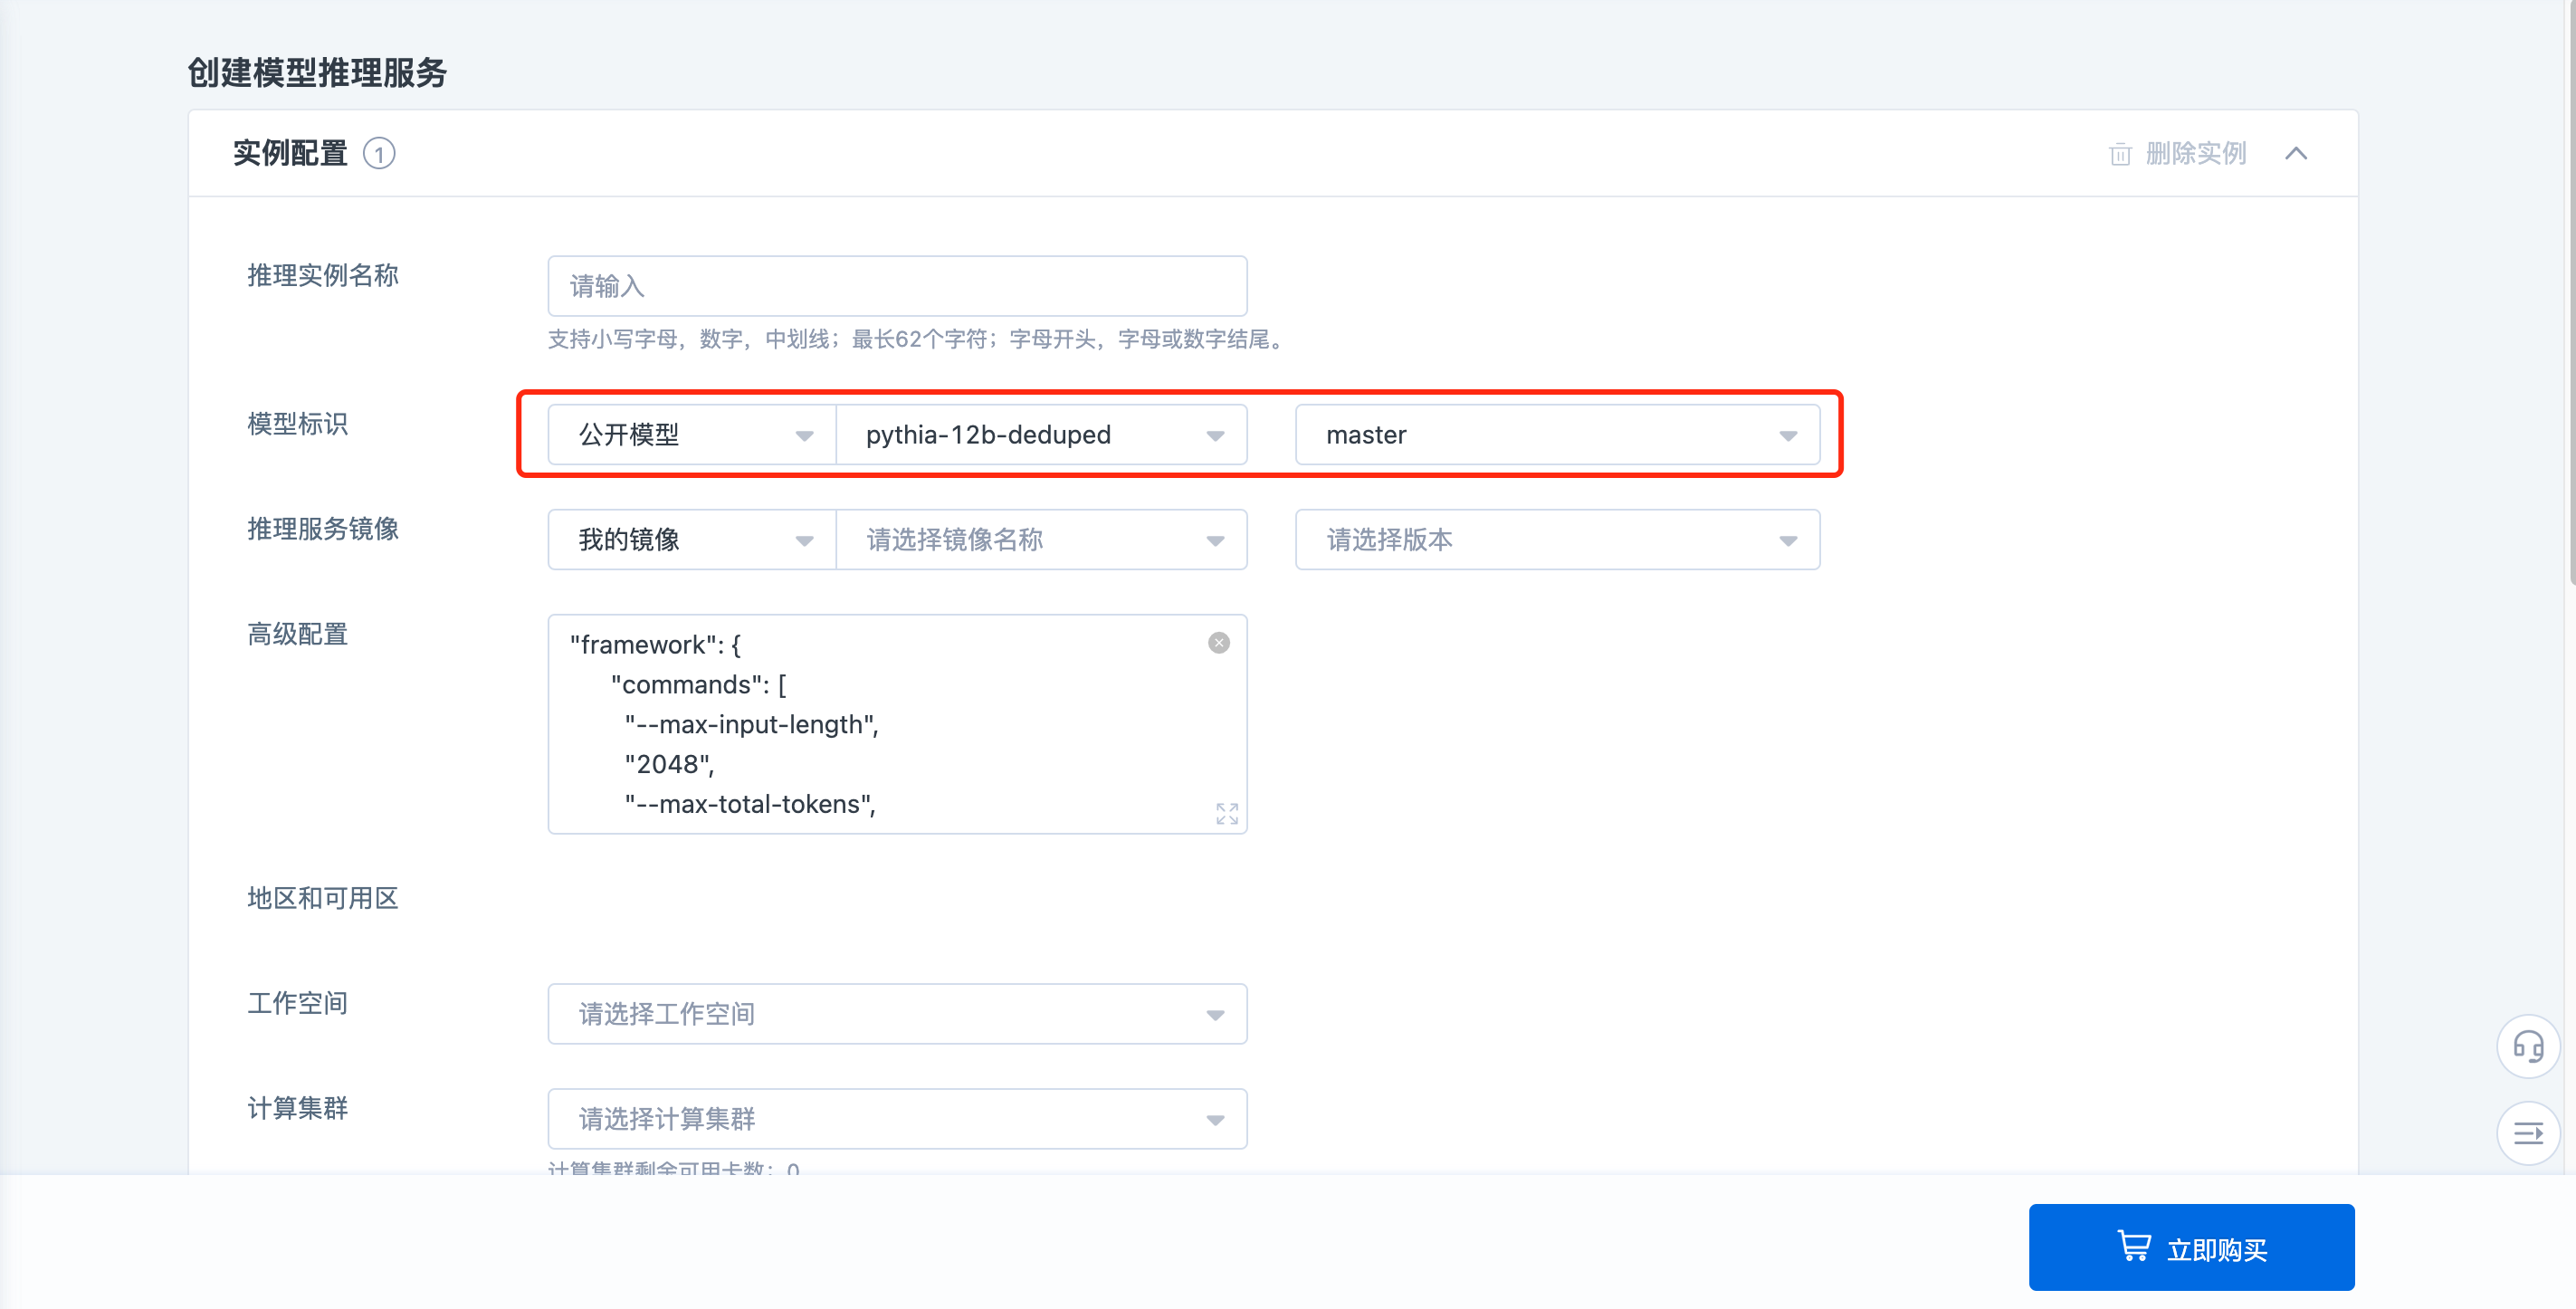Click the collapse sidebar list icon

[x=2528, y=1133]
